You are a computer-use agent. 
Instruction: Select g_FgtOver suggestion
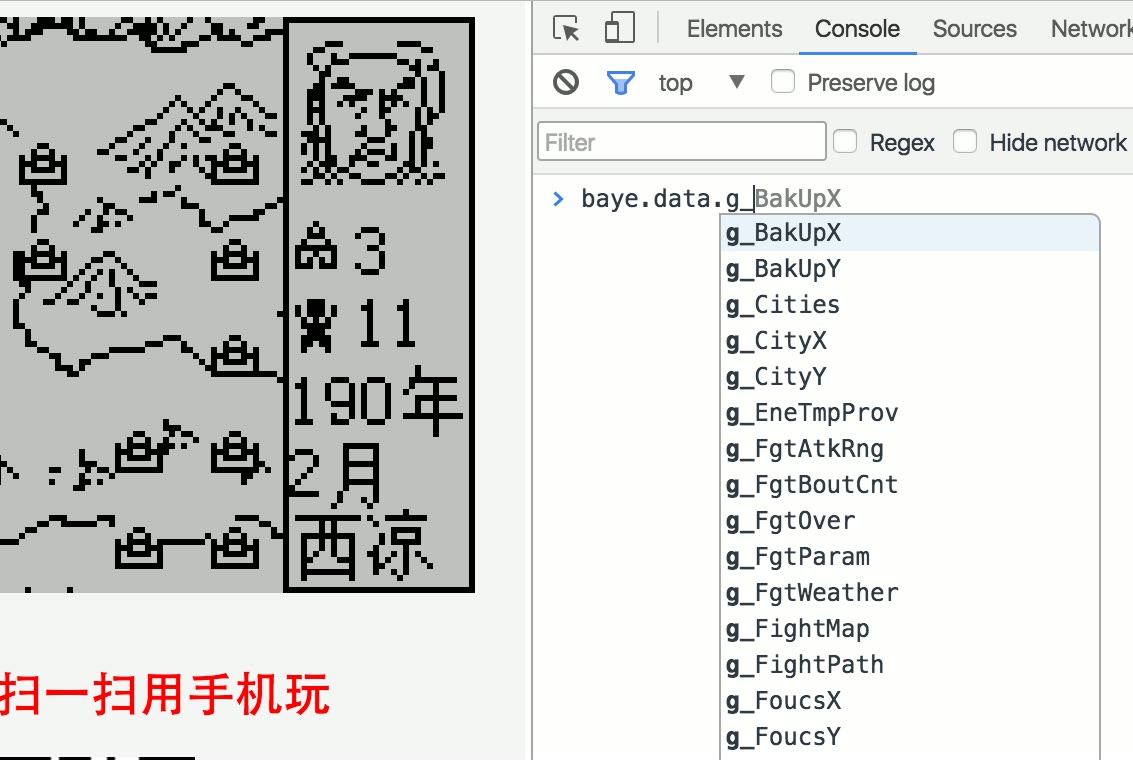point(910,521)
